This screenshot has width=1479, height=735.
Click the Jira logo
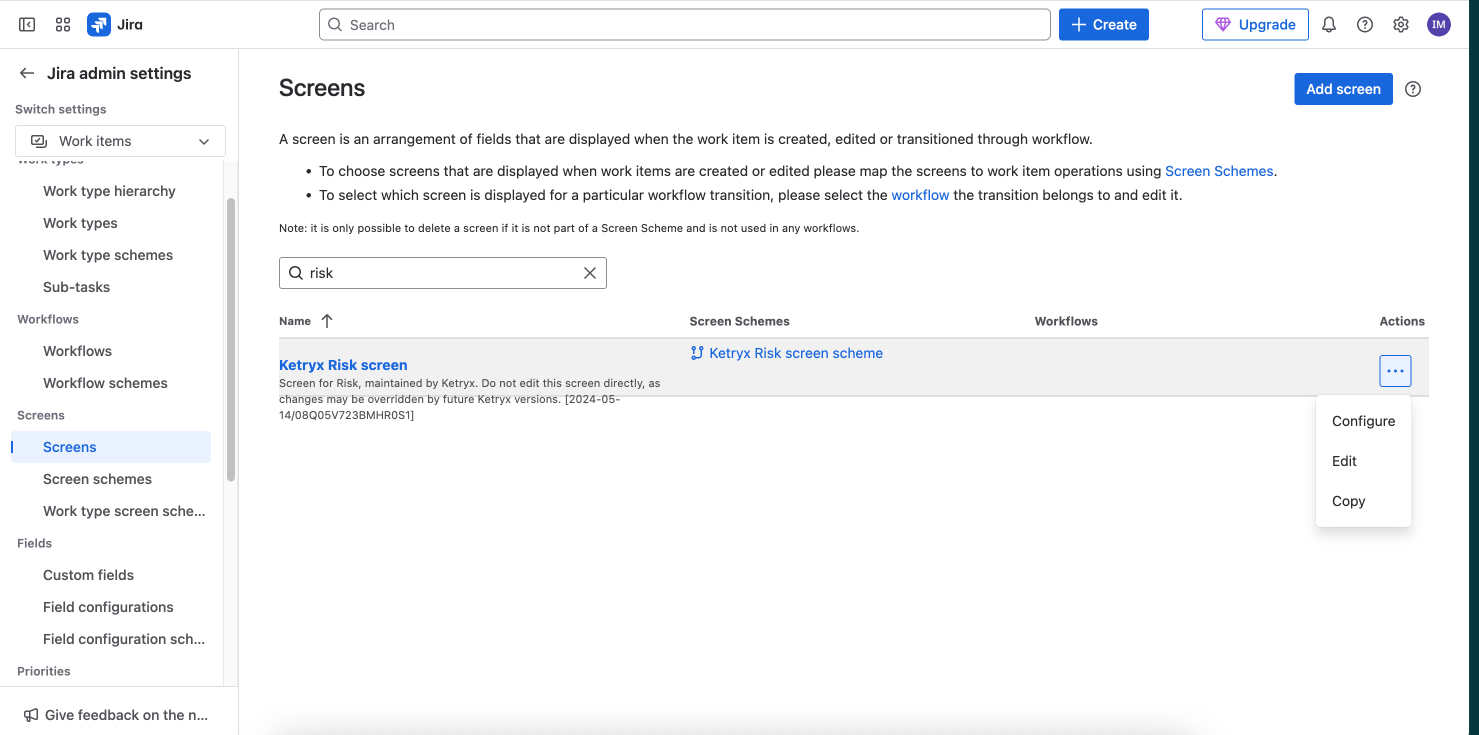point(115,25)
